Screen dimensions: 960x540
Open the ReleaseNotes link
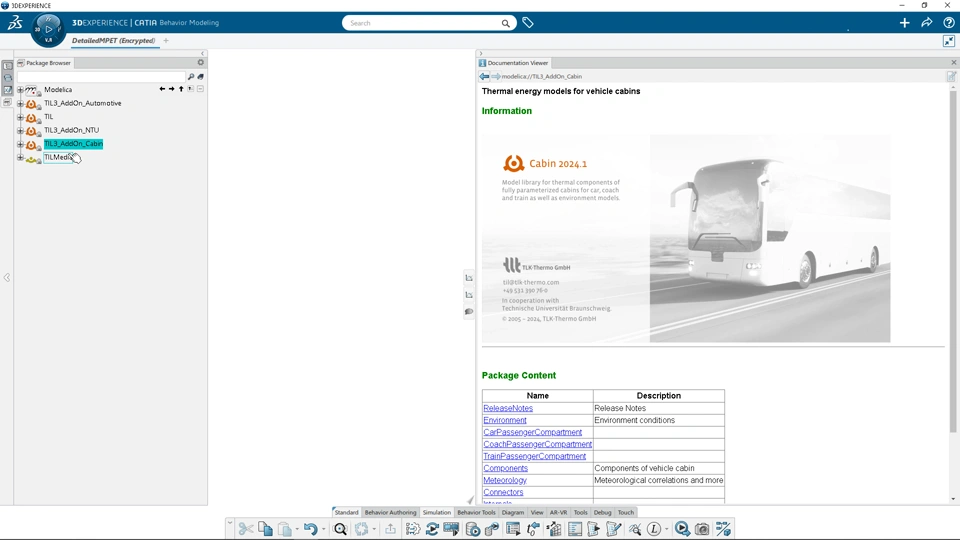pos(508,408)
